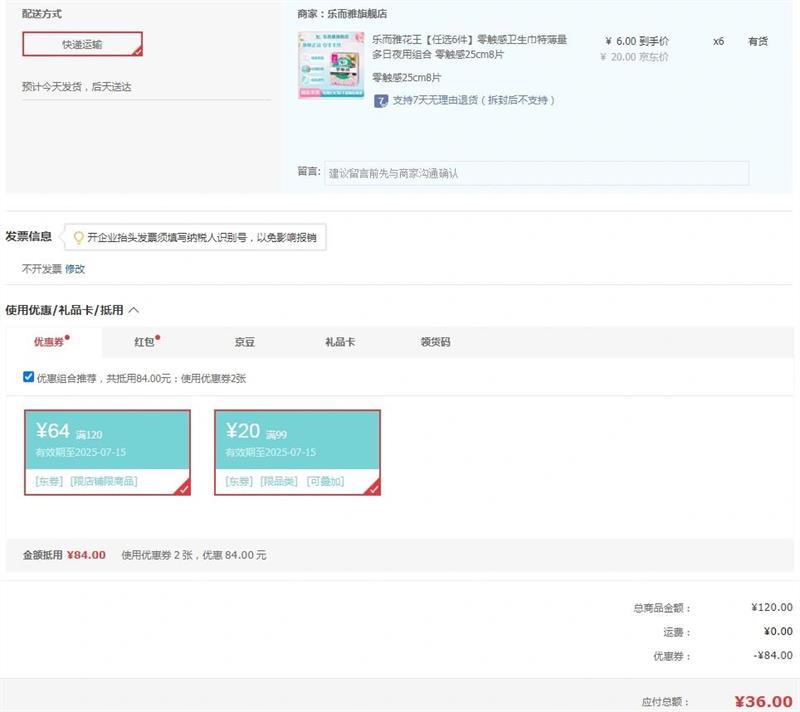The image size is (800, 712).
Task: Open the 乐而雅花王 product title link
Action: point(469,47)
